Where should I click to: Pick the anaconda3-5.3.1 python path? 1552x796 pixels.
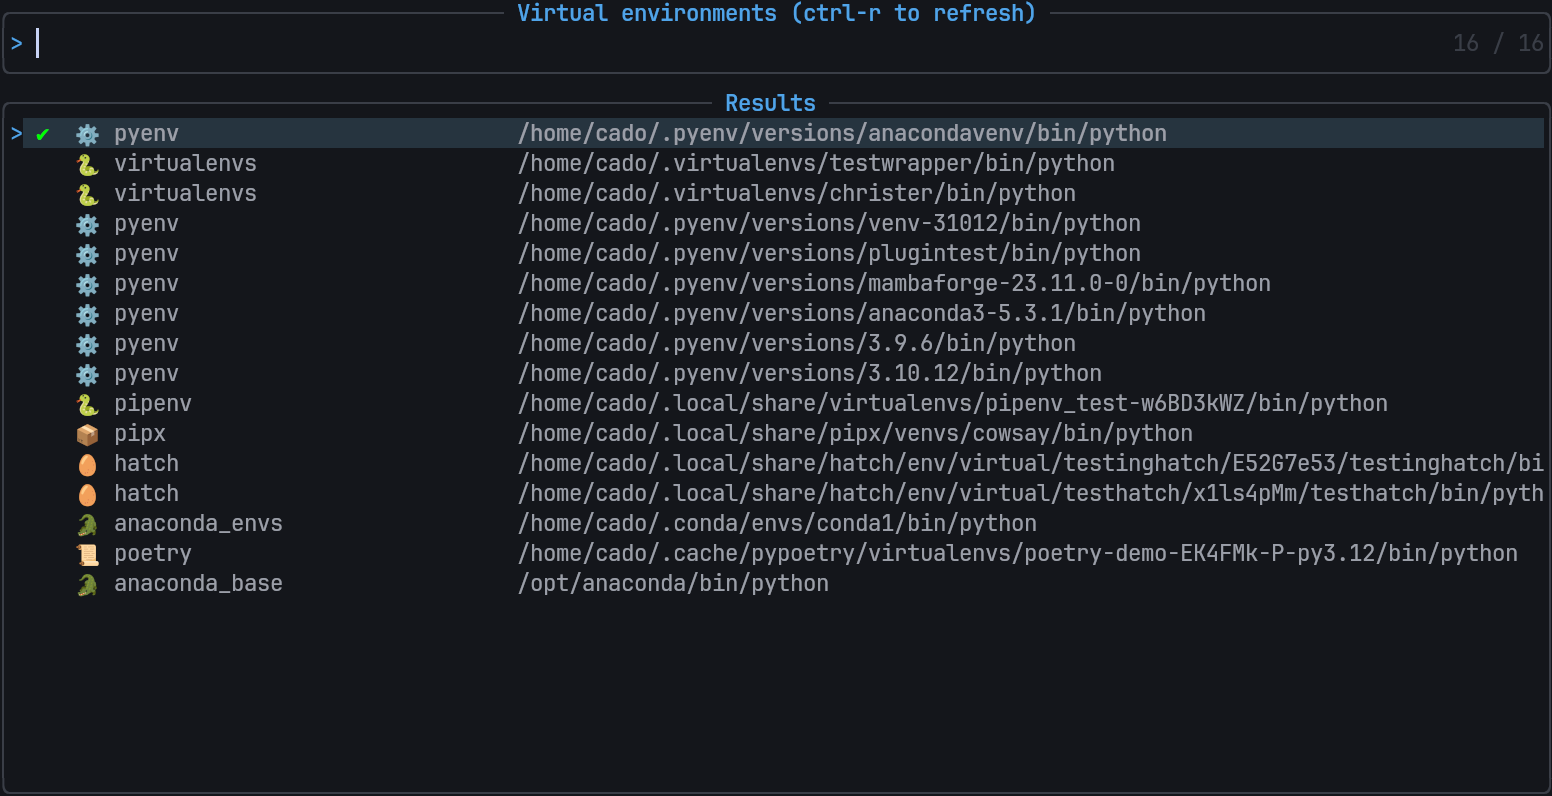pos(862,314)
